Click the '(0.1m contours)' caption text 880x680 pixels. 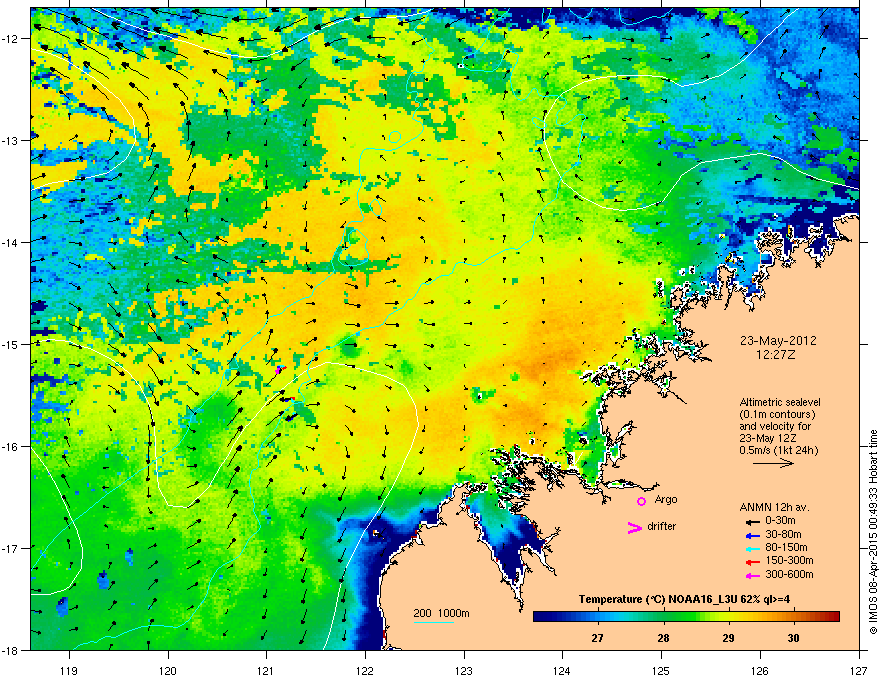[x=777, y=415]
